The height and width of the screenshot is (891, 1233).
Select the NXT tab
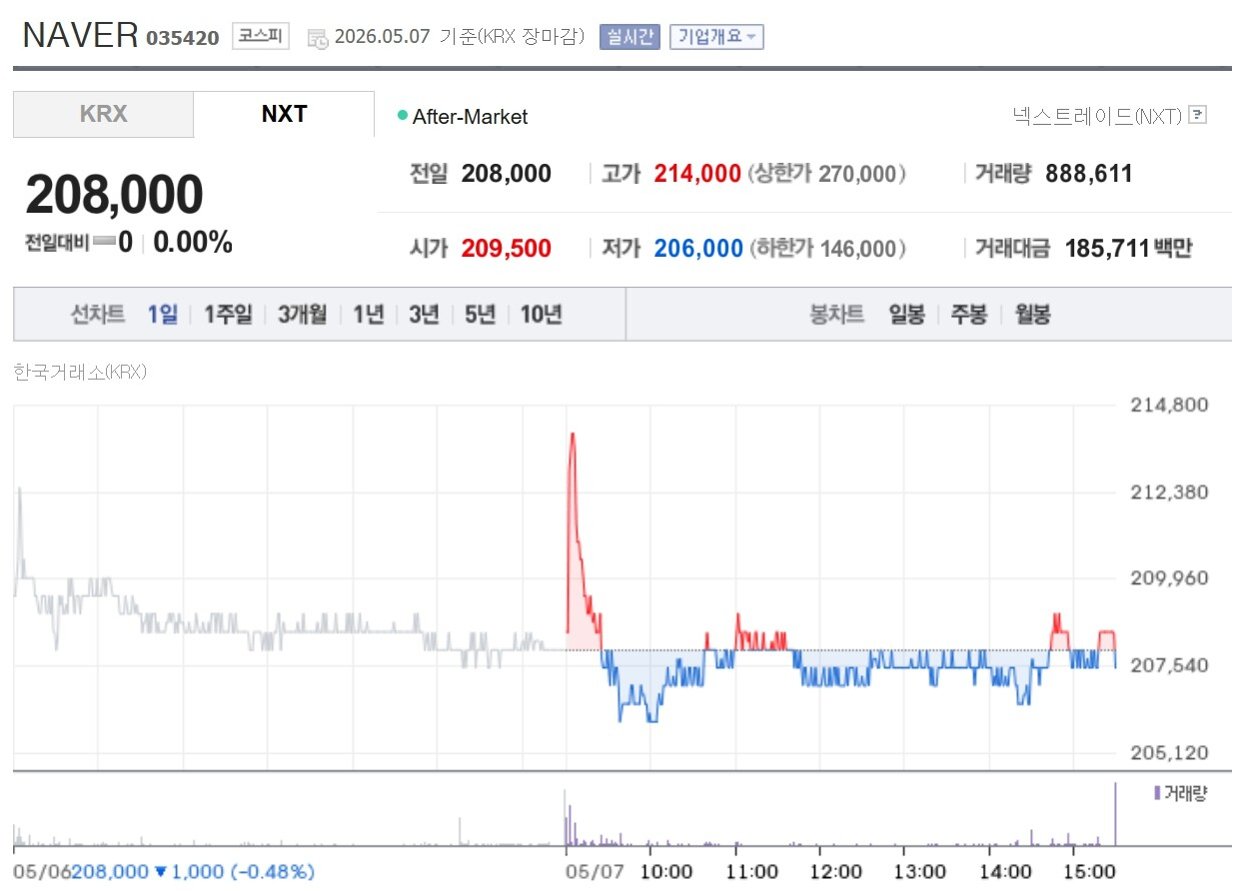[x=284, y=114]
